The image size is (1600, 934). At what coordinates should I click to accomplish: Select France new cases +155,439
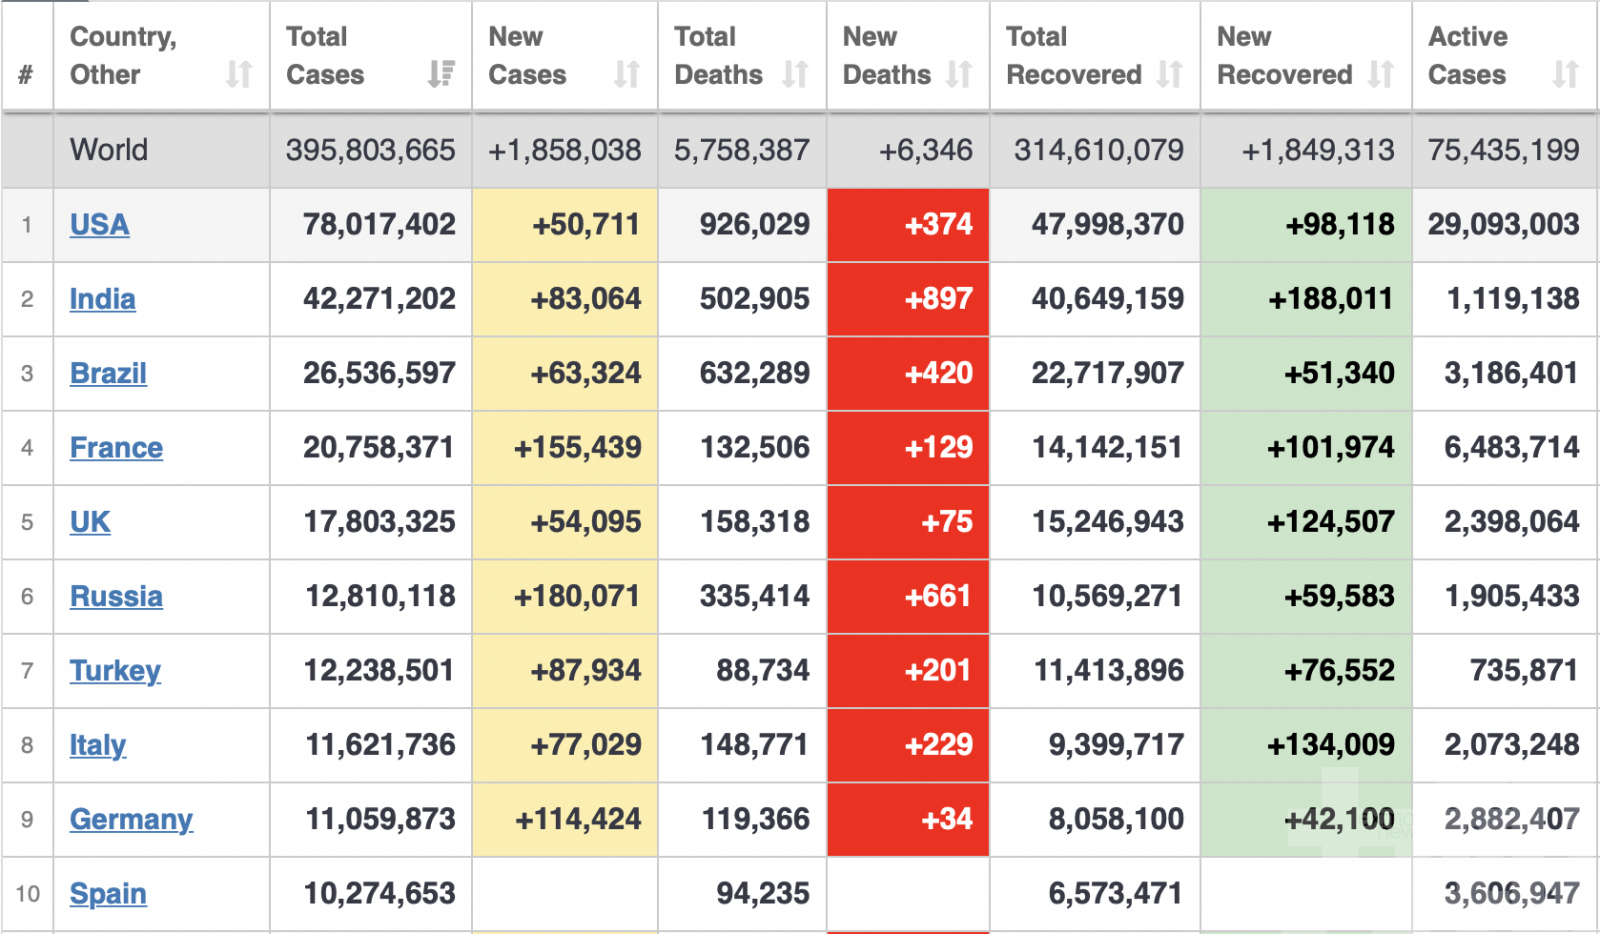click(x=578, y=447)
